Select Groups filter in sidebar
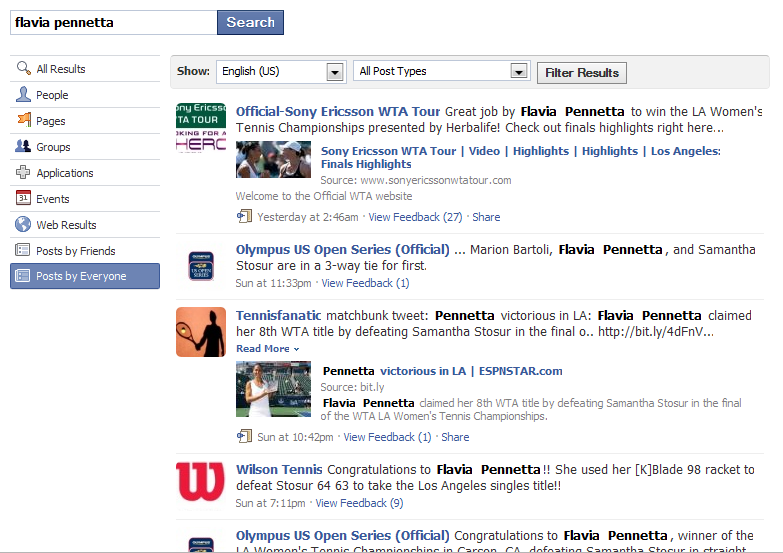The height and width of the screenshot is (553, 783). tap(85, 146)
